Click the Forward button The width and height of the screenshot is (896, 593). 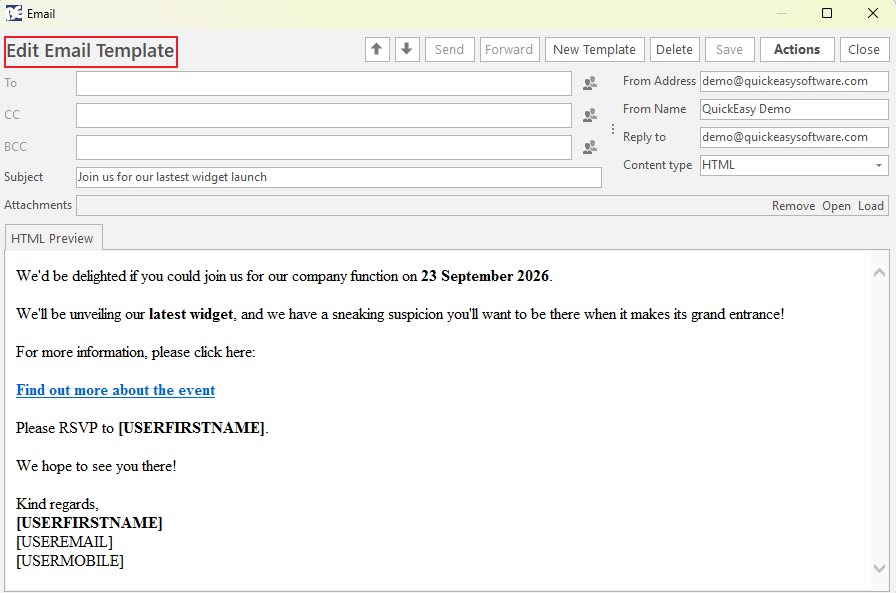pyautogui.click(x=509, y=50)
